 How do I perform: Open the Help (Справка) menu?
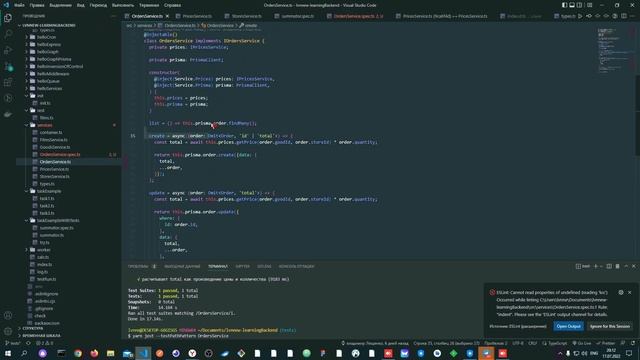click(x=173, y=5)
